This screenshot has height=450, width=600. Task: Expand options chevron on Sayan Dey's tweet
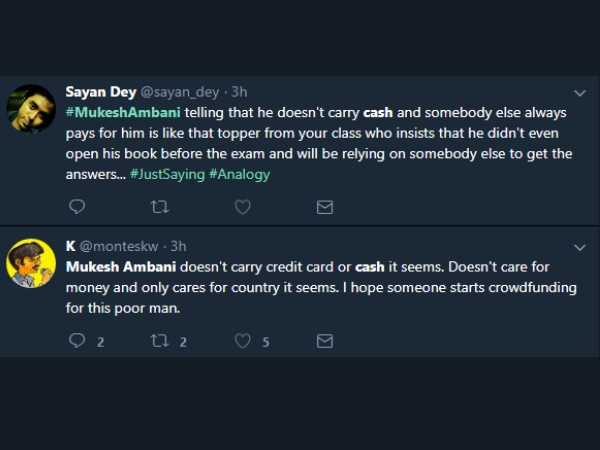(x=580, y=93)
